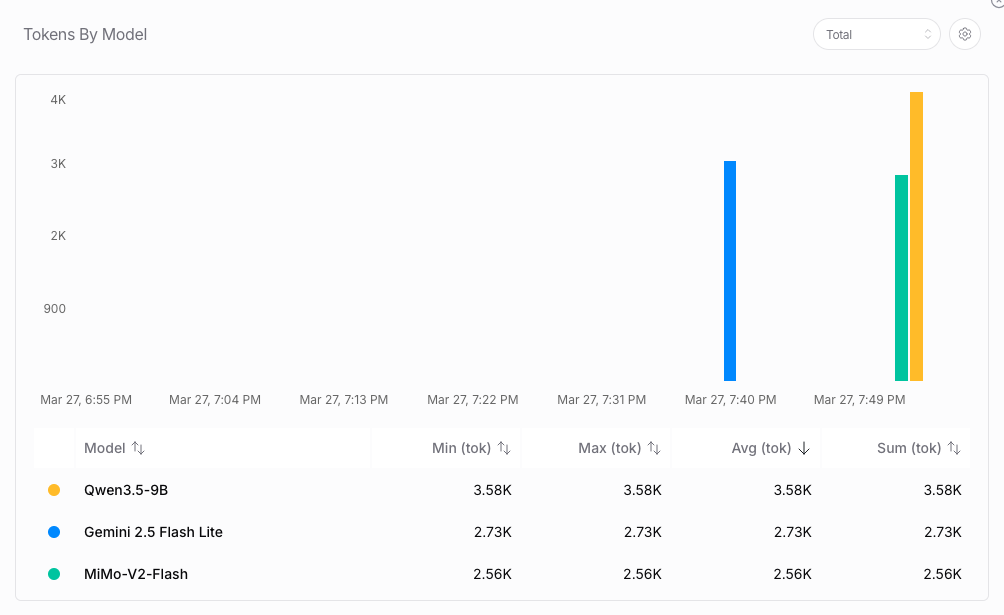Viewport: 1004px width, 615px height.
Task: Click the Mar 27, 6:55 PM axis label
Action: pos(86,400)
